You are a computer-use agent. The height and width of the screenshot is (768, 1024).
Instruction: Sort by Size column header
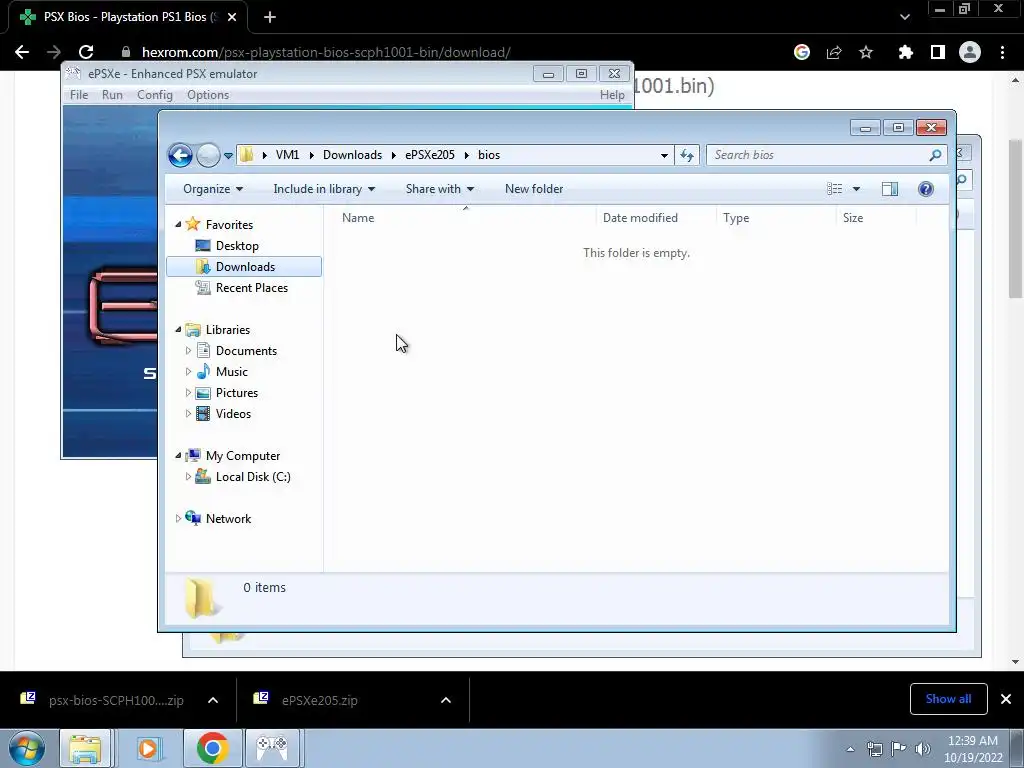tap(876, 218)
